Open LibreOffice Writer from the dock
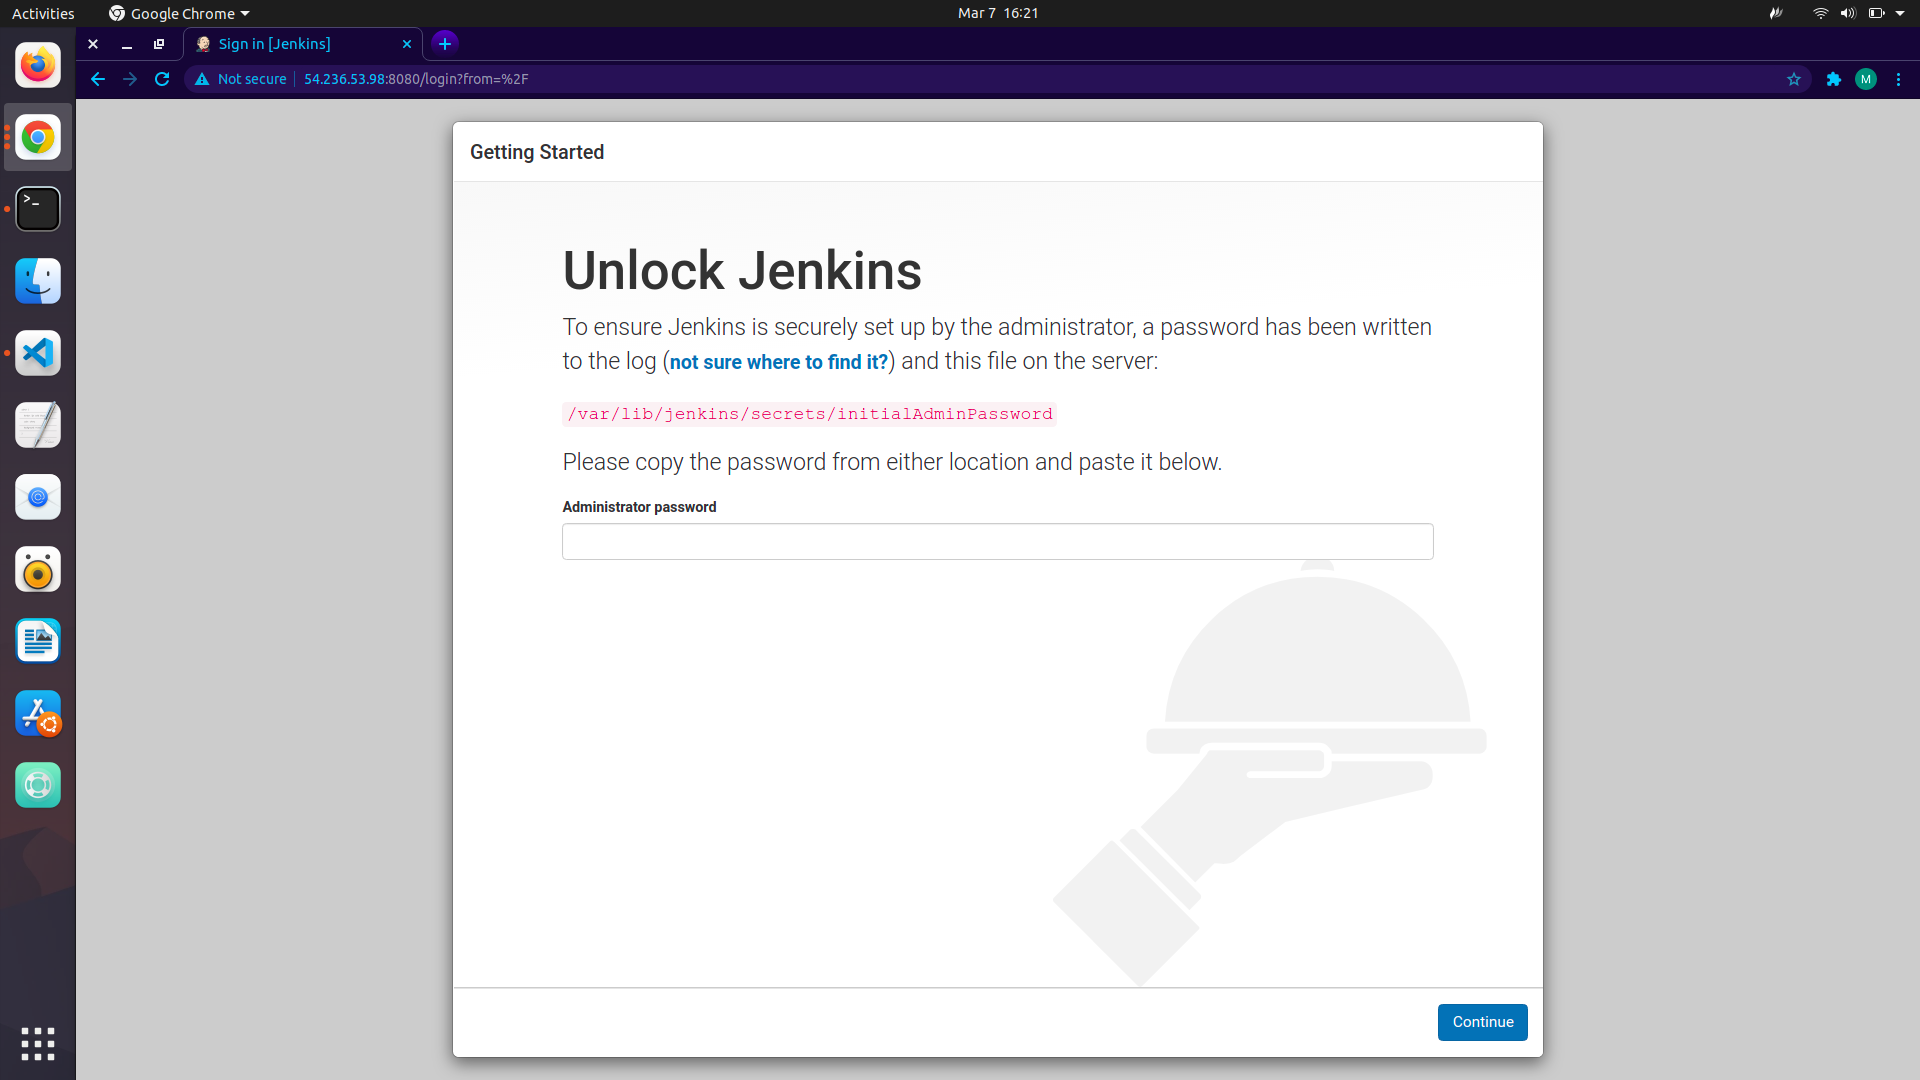 (x=38, y=641)
